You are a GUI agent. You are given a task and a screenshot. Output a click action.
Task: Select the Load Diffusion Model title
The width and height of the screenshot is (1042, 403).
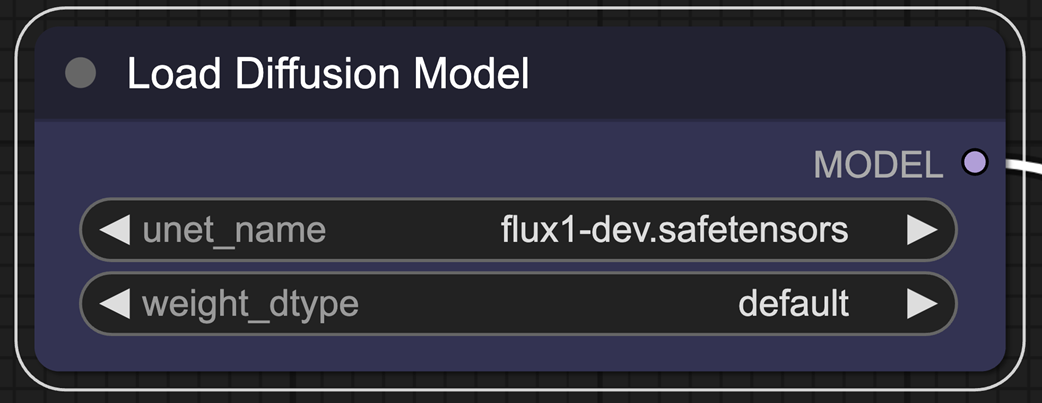(x=327, y=74)
